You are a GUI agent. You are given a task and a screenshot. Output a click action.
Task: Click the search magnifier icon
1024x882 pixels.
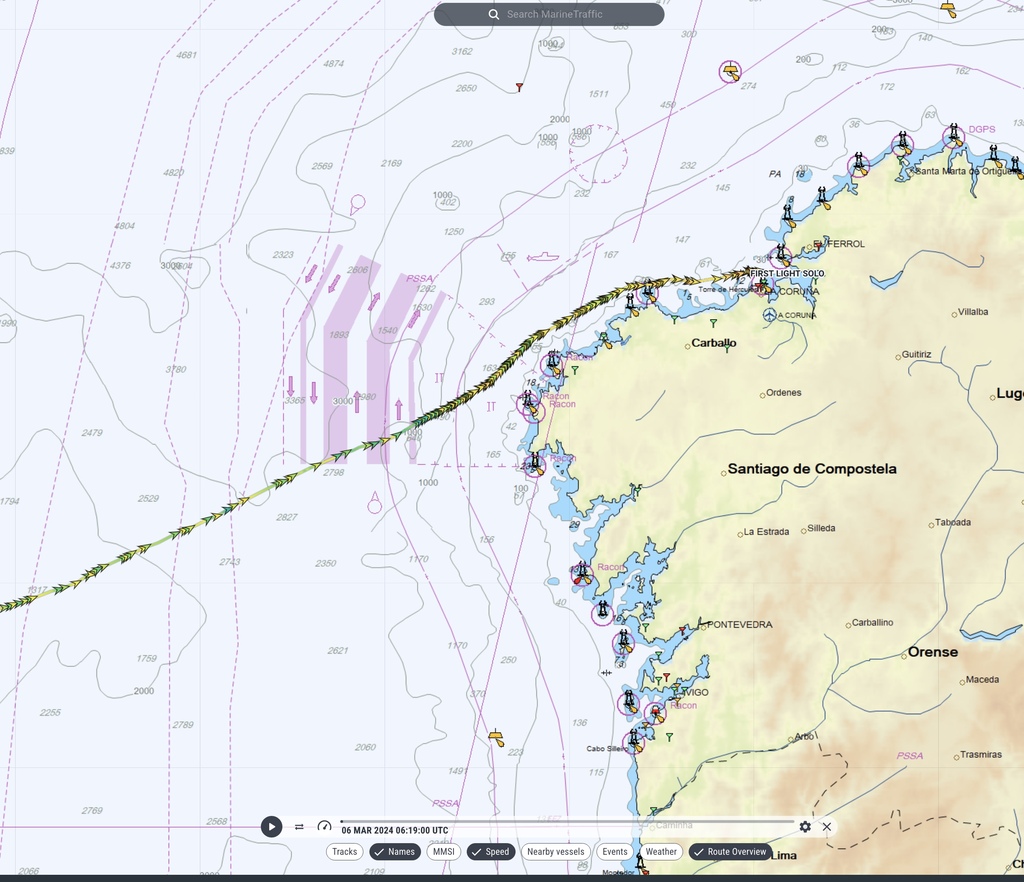(x=494, y=14)
